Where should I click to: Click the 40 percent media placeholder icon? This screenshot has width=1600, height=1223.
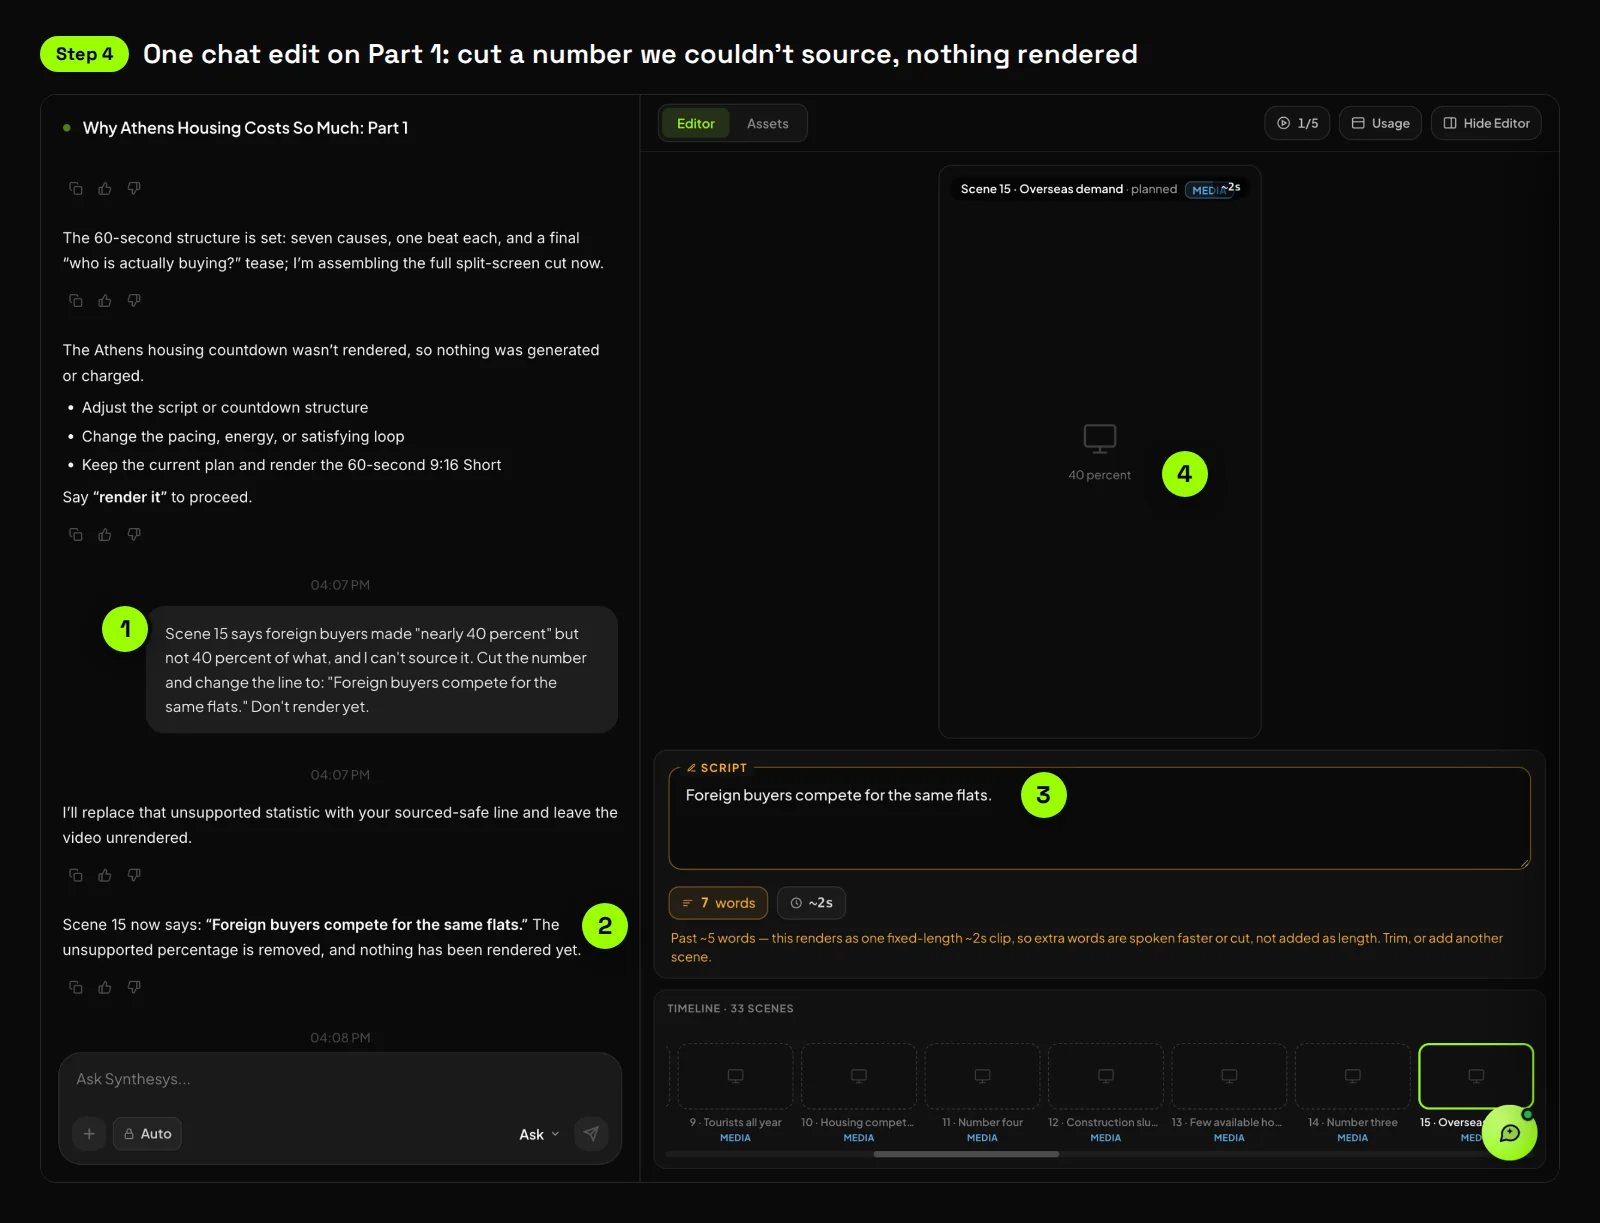click(x=1099, y=438)
